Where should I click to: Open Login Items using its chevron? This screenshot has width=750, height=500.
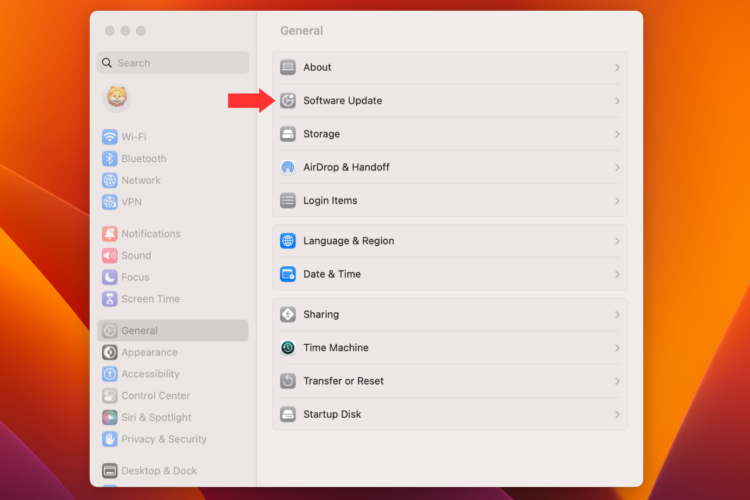click(617, 200)
